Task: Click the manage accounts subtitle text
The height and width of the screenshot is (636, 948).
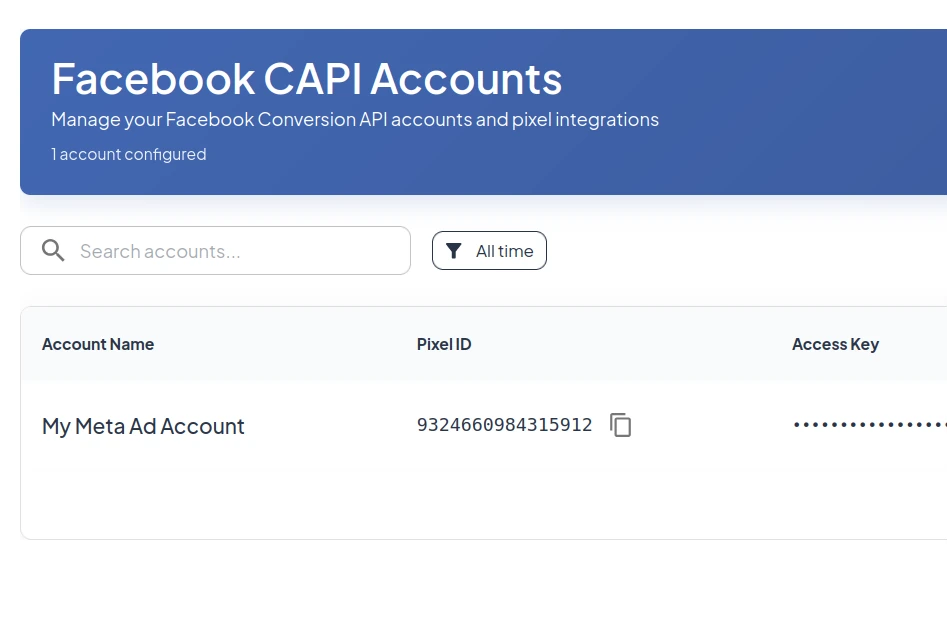Action: point(355,119)
